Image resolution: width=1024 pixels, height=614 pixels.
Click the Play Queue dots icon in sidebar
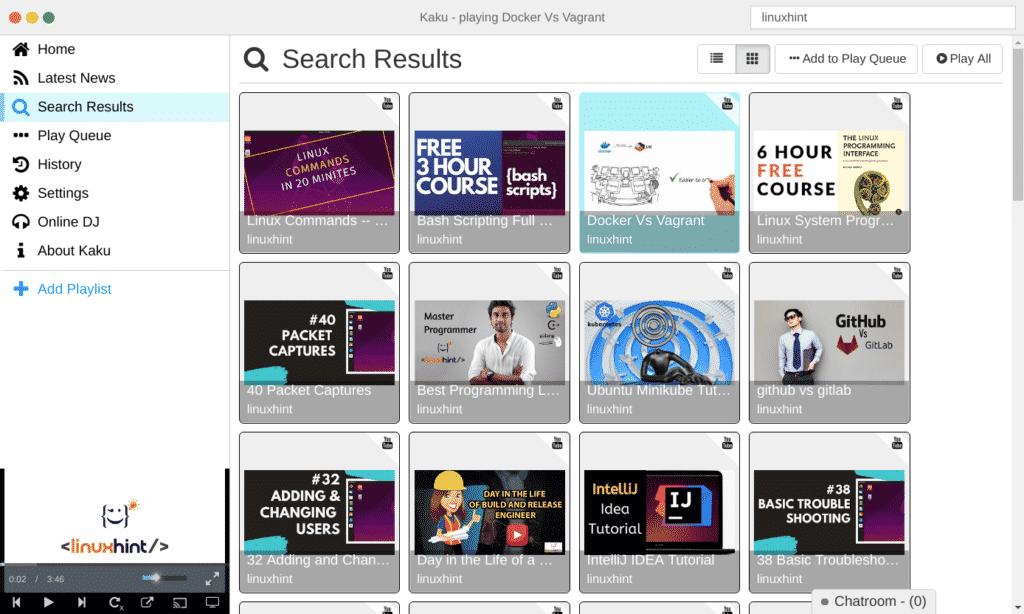point(21,135)
